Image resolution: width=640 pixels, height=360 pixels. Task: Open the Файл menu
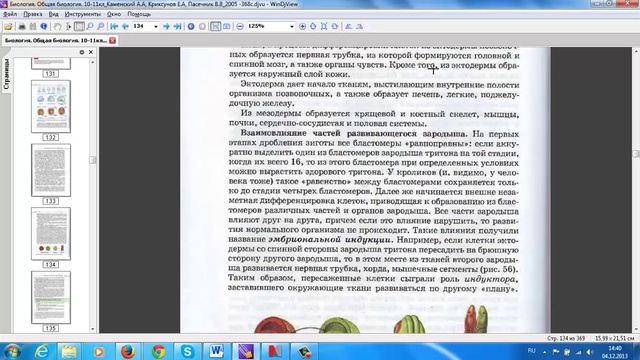10,14
